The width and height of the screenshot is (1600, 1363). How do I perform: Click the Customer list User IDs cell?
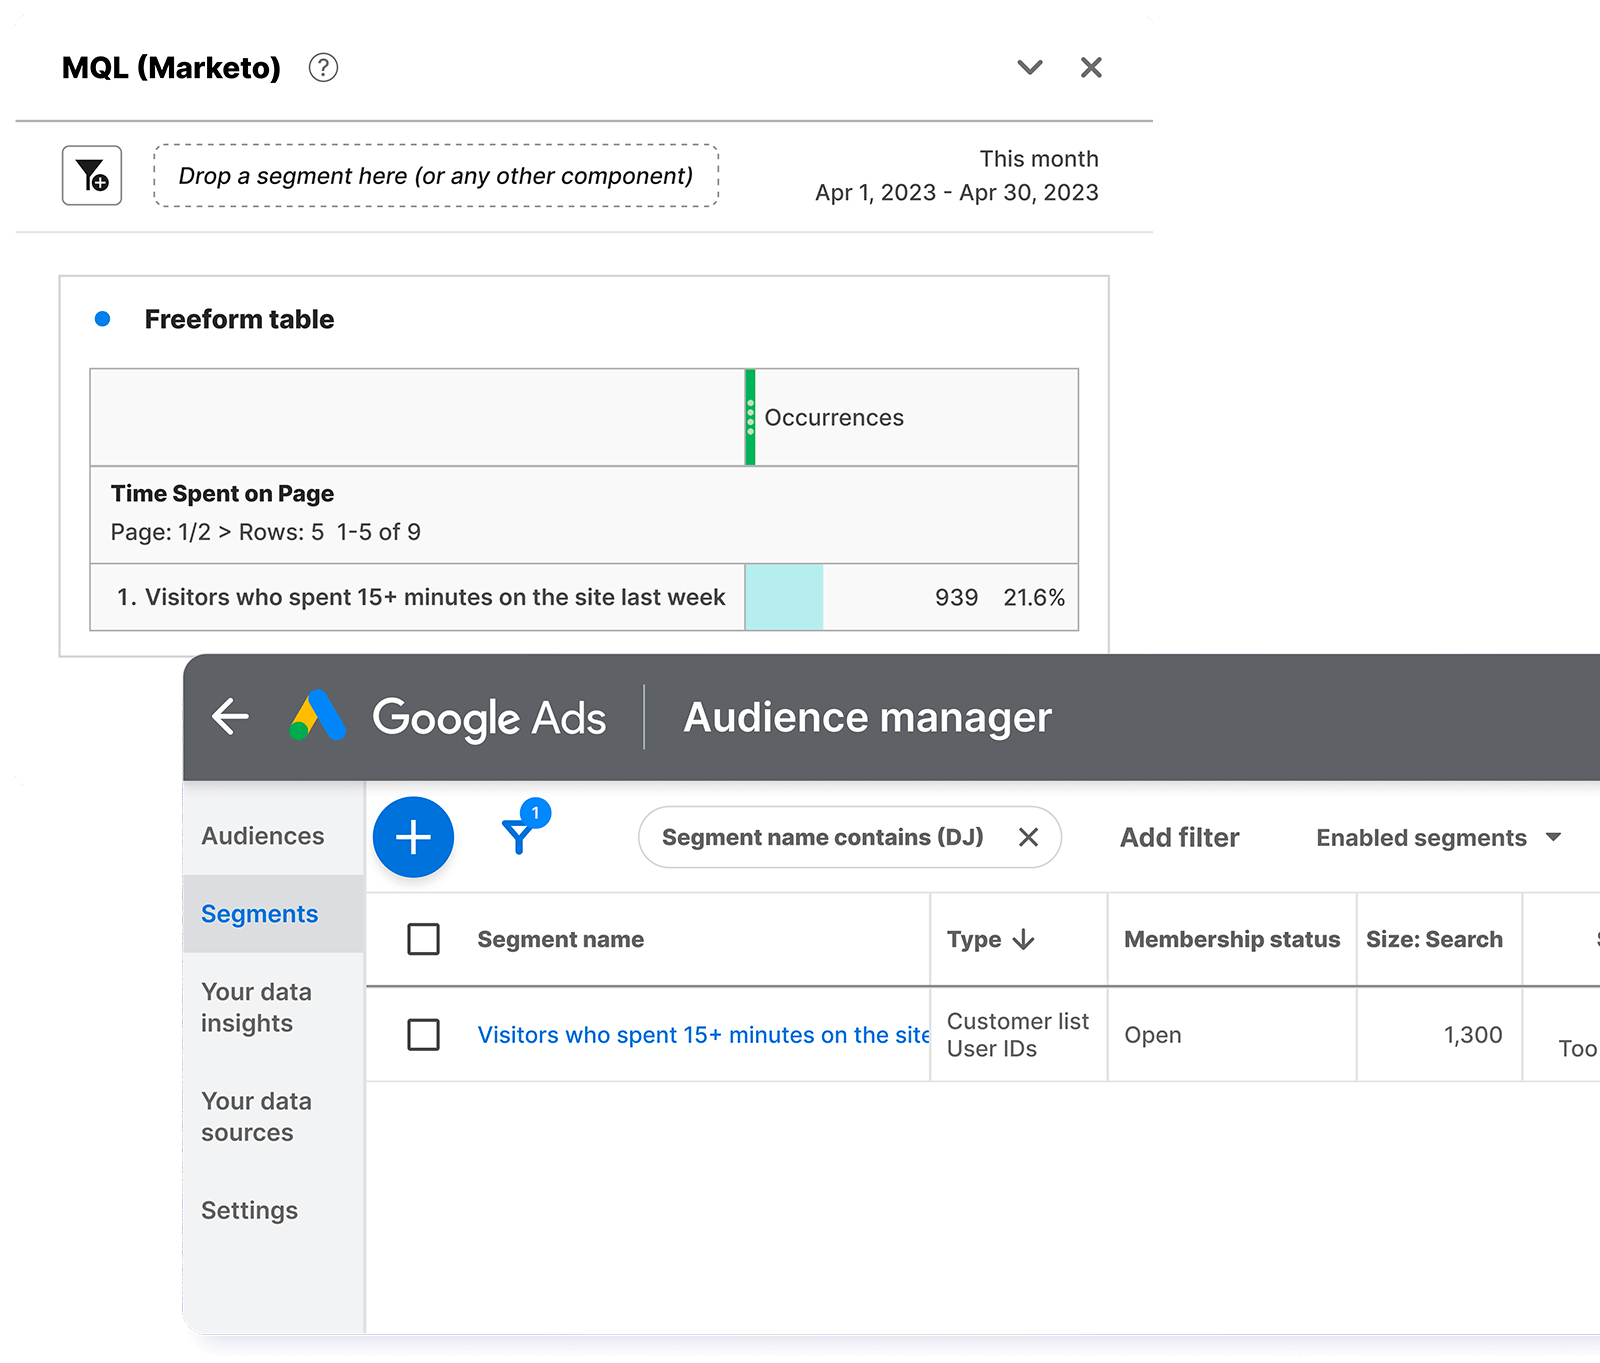click(x=1018, y=1035)
